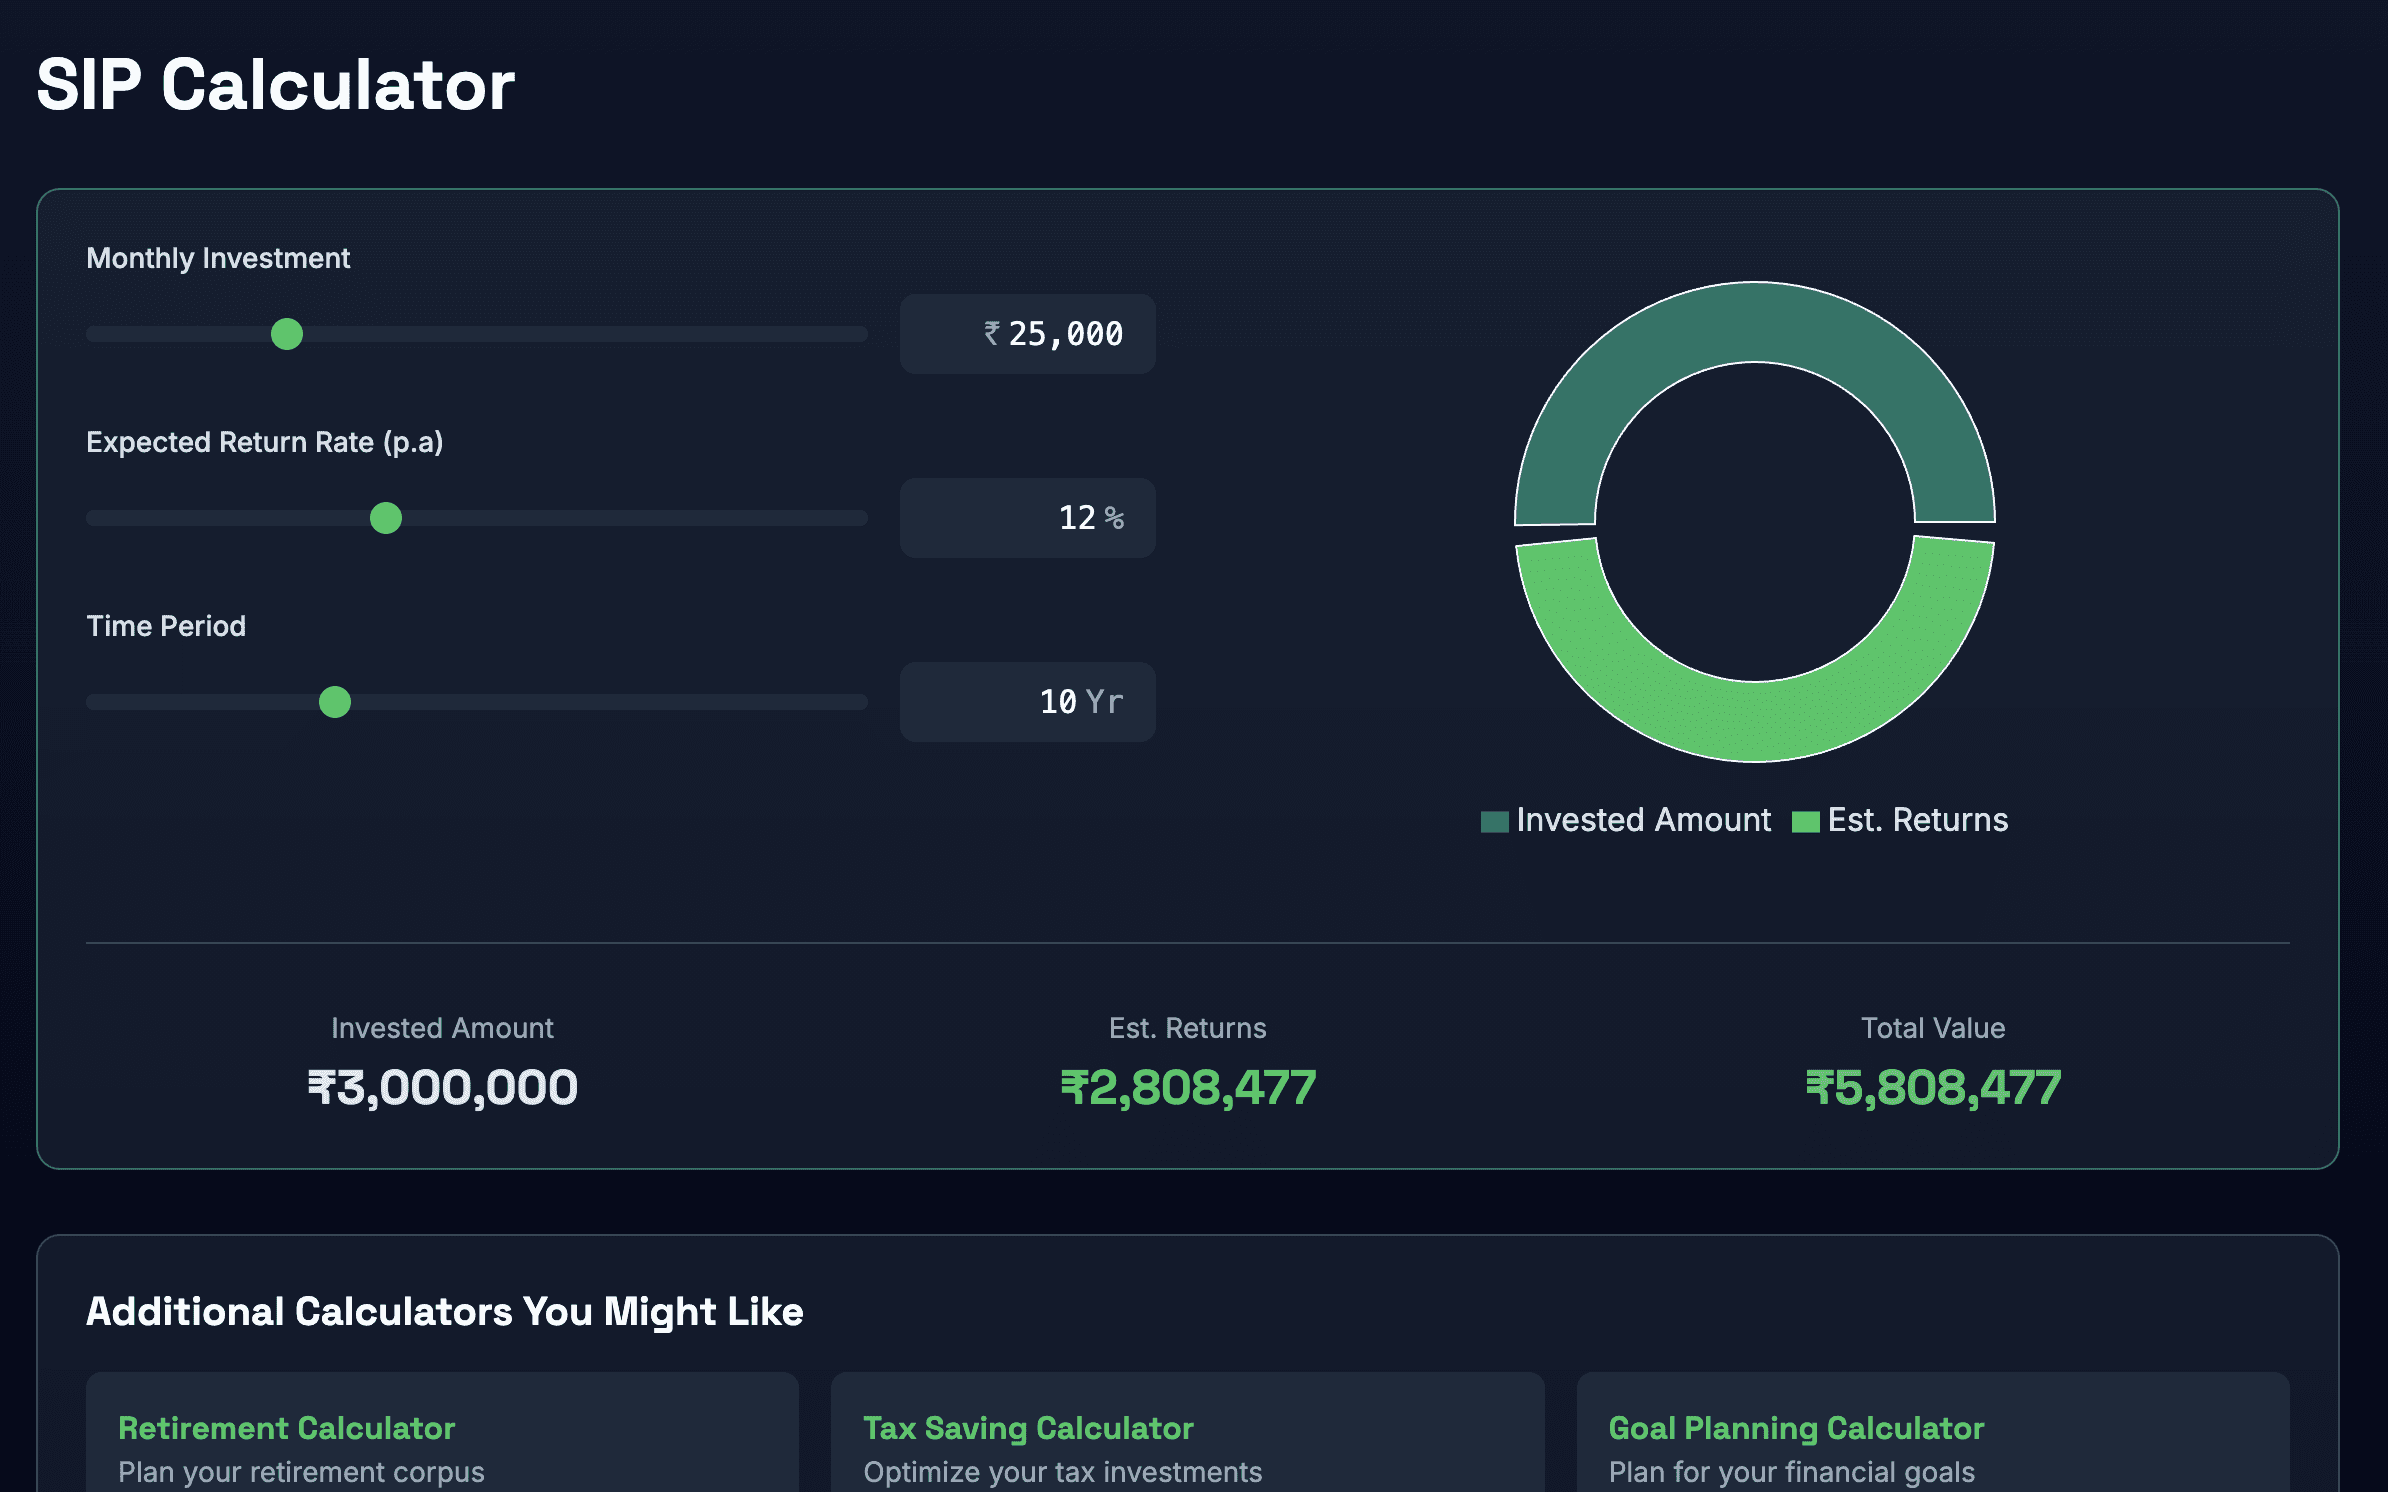Click the return rate field showing 12
Image resolution: width=2388 pixels, height=1492 pixels.
pyautogui.click(x=1076, y=518)
